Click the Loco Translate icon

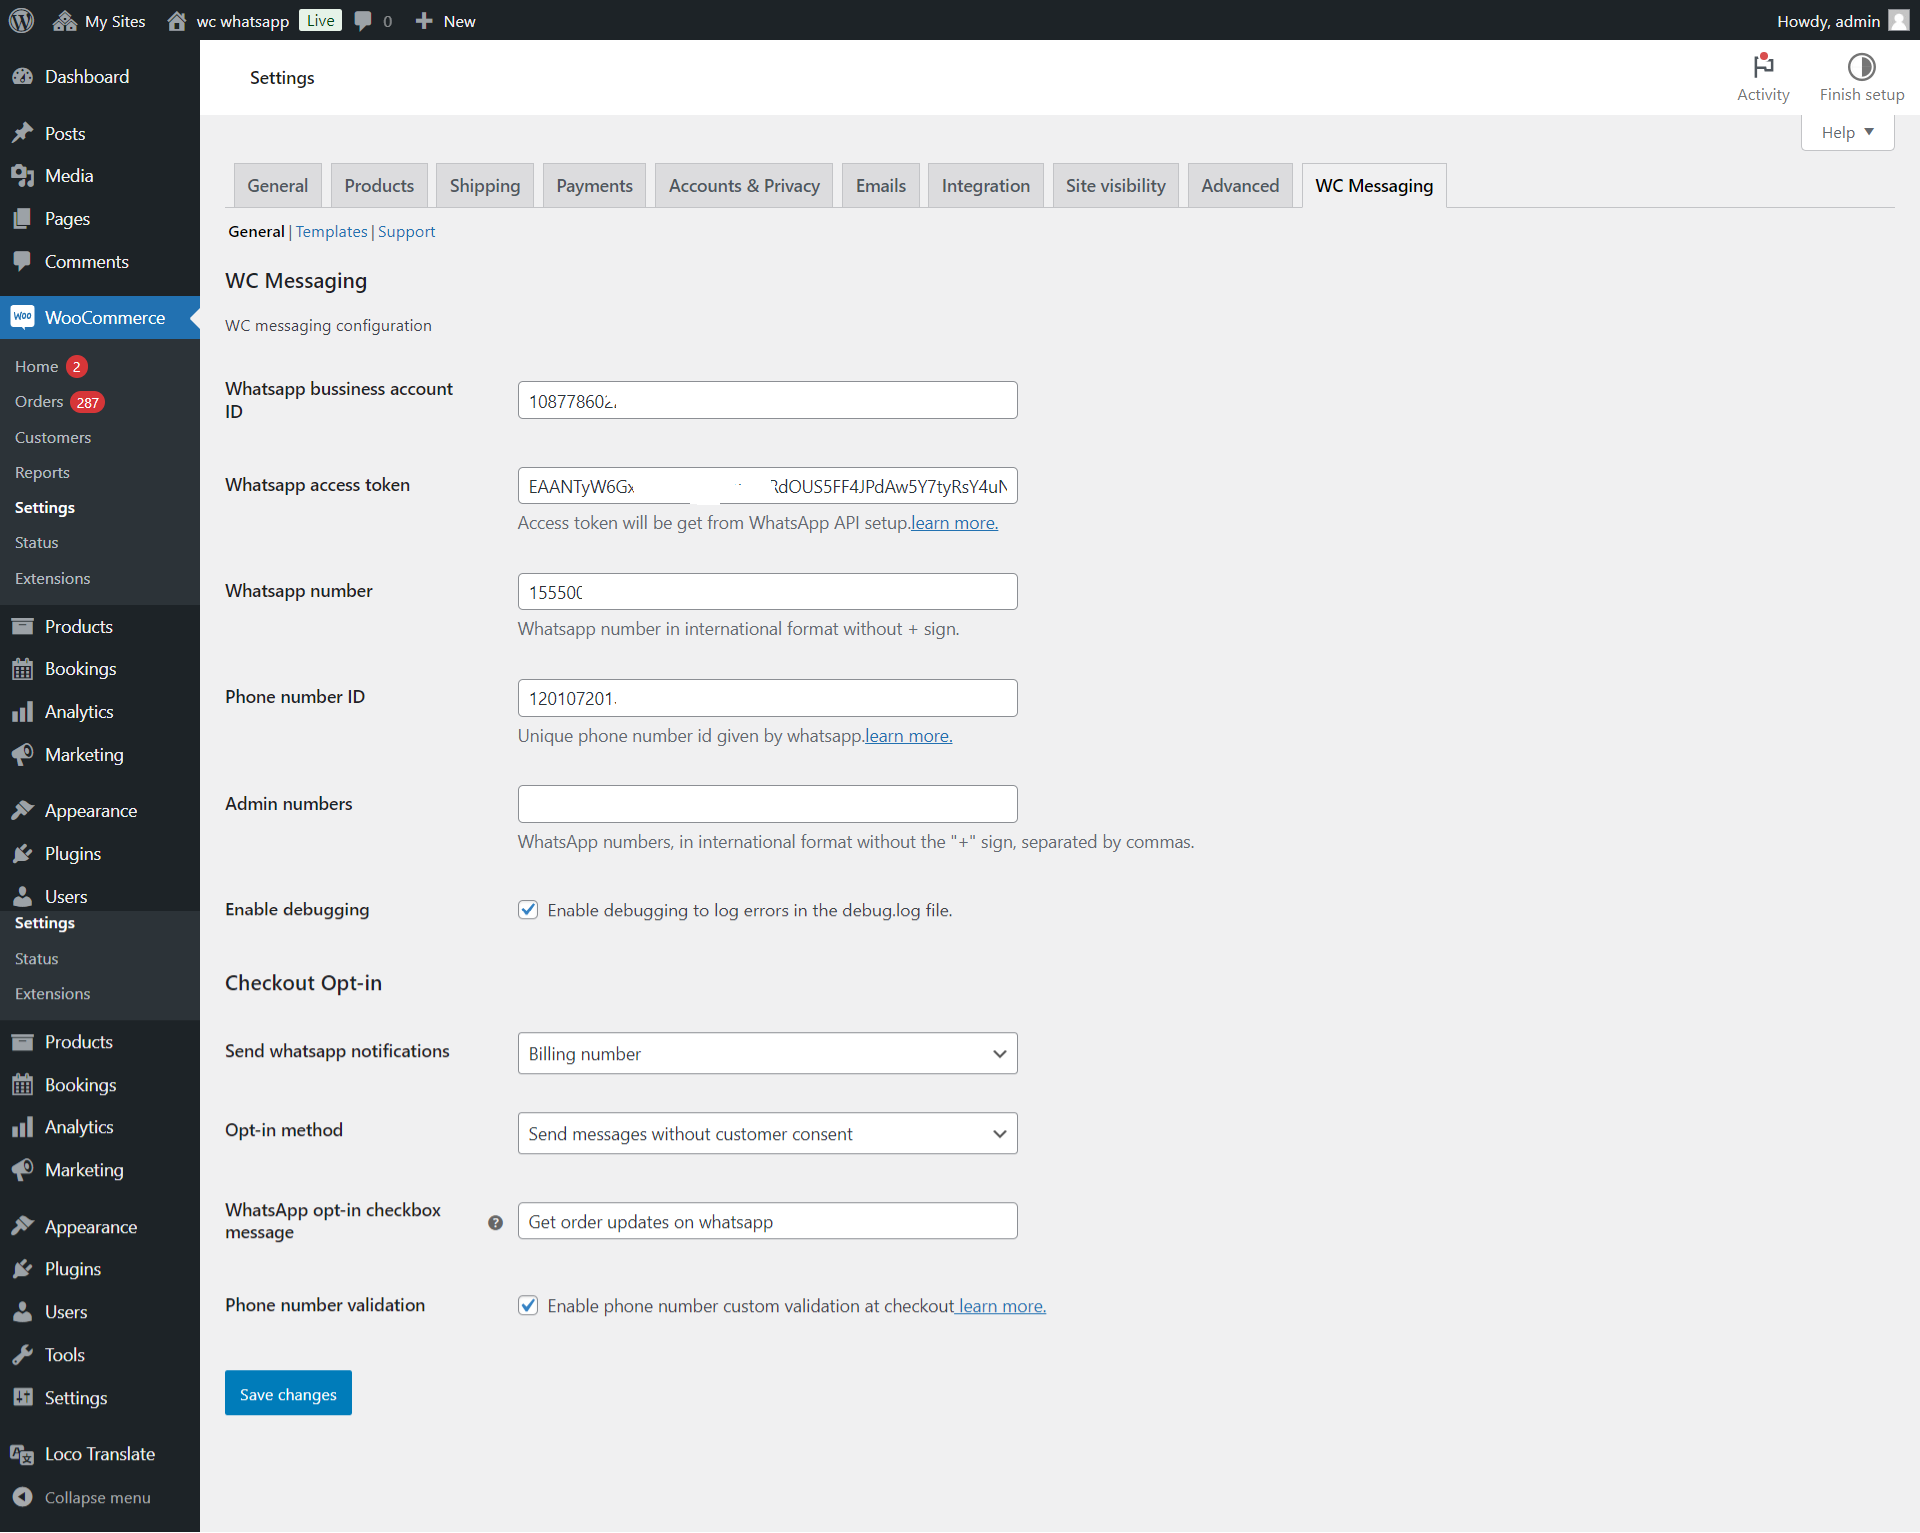(22, 1454)
